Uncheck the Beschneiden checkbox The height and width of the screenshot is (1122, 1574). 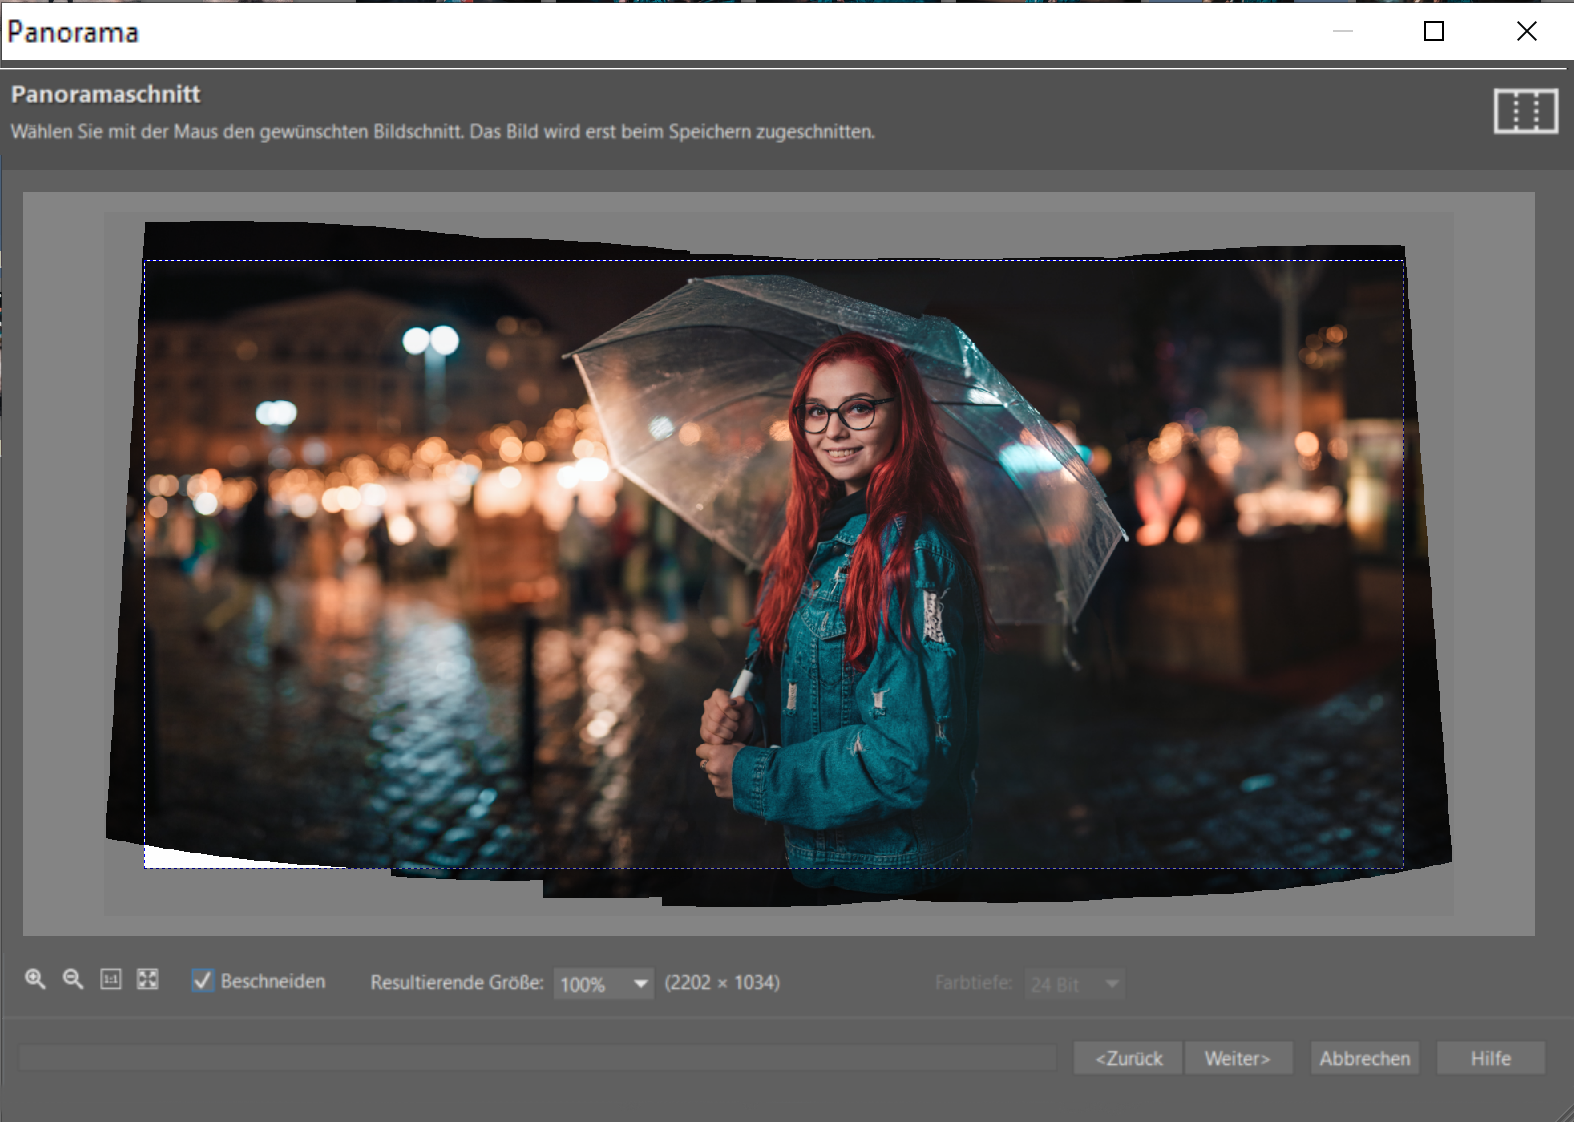203,981
